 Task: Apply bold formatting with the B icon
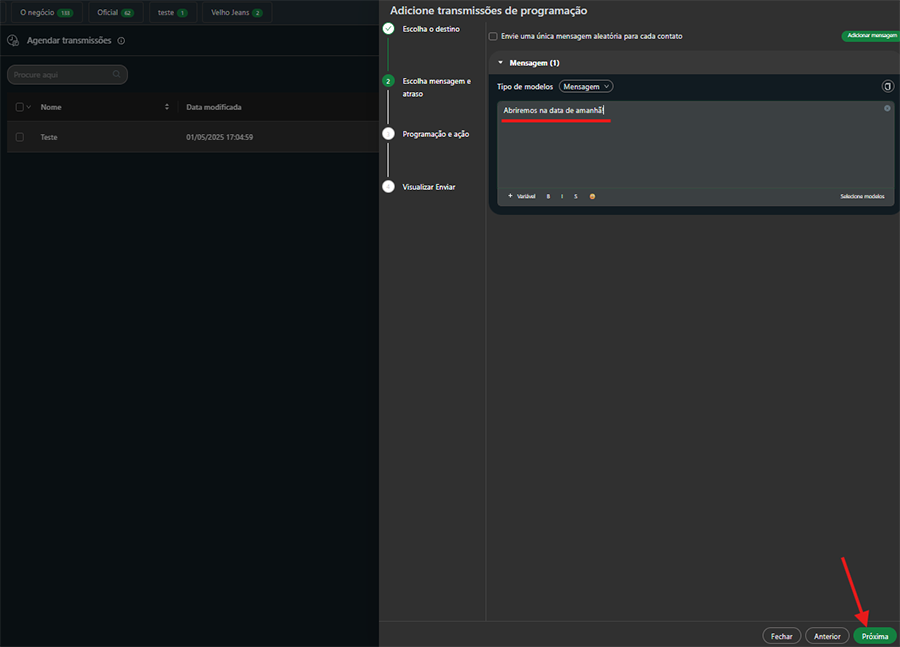pyautogui.click(x=548, y=196)
